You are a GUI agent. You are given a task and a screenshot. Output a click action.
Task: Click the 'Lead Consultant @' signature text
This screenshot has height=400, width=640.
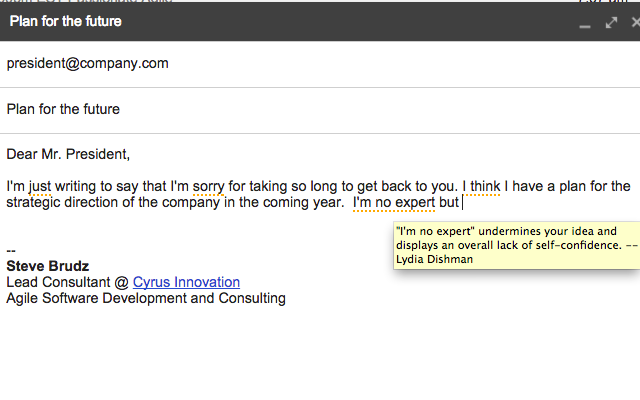click(x=67, y=283)
